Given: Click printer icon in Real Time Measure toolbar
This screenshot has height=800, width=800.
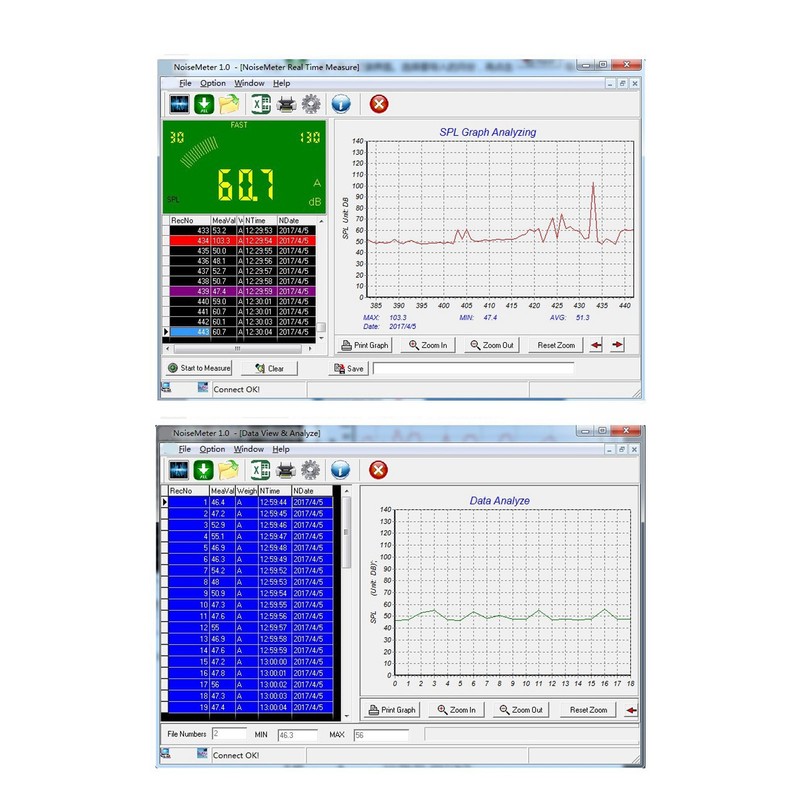Looking at the screenshot, I should 286,104.
